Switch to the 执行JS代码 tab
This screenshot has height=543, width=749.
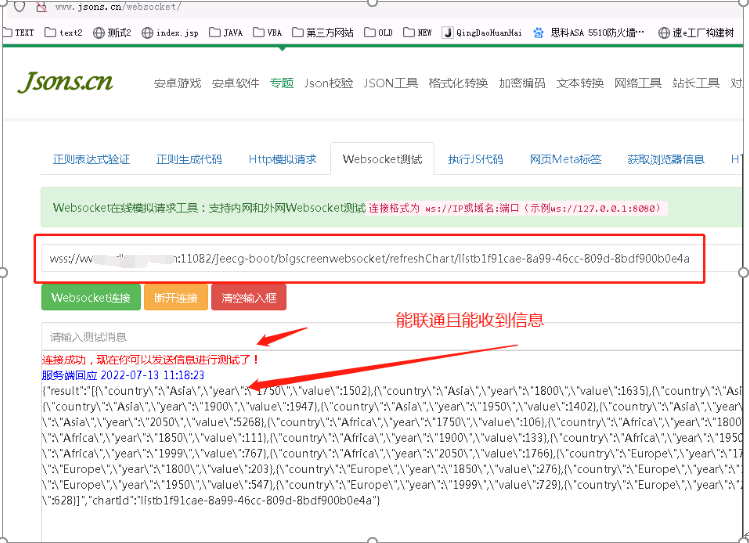click(x=475, y=159)
